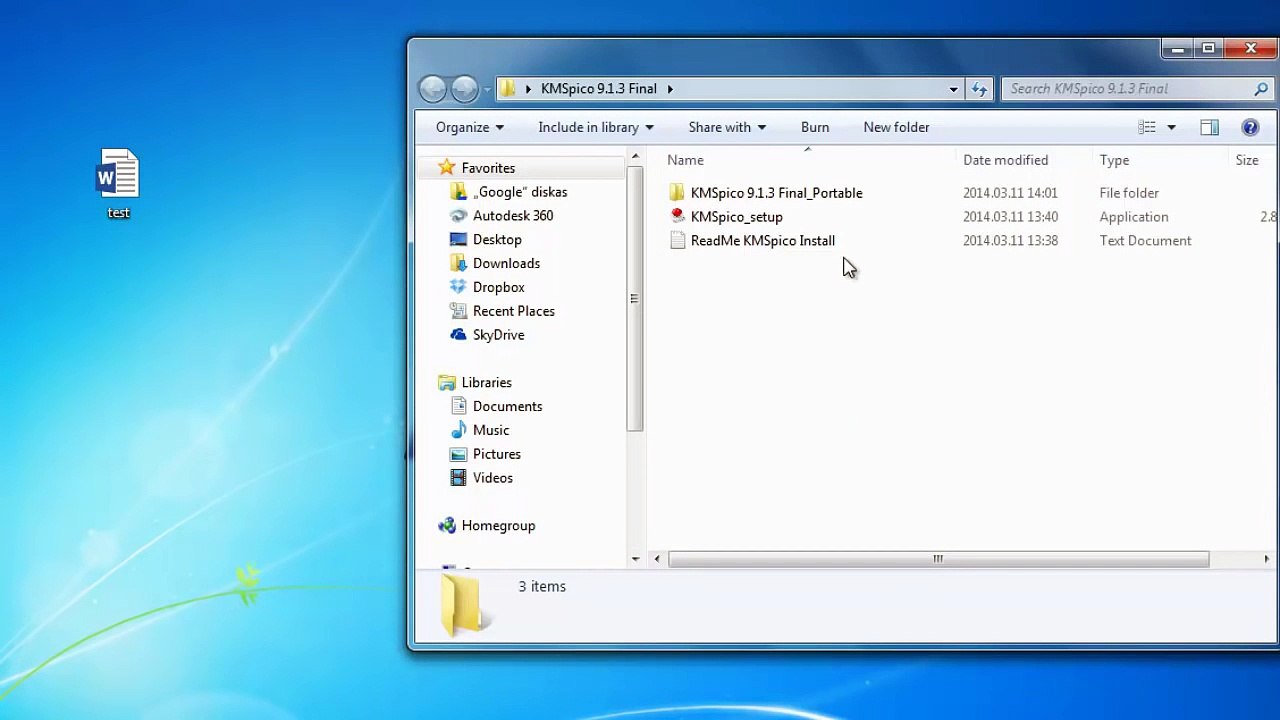The width and height of the screenshot is (1280, 720).
Task: Open Explorer help
Action: pyautogui.click(x=1250, y=127)
